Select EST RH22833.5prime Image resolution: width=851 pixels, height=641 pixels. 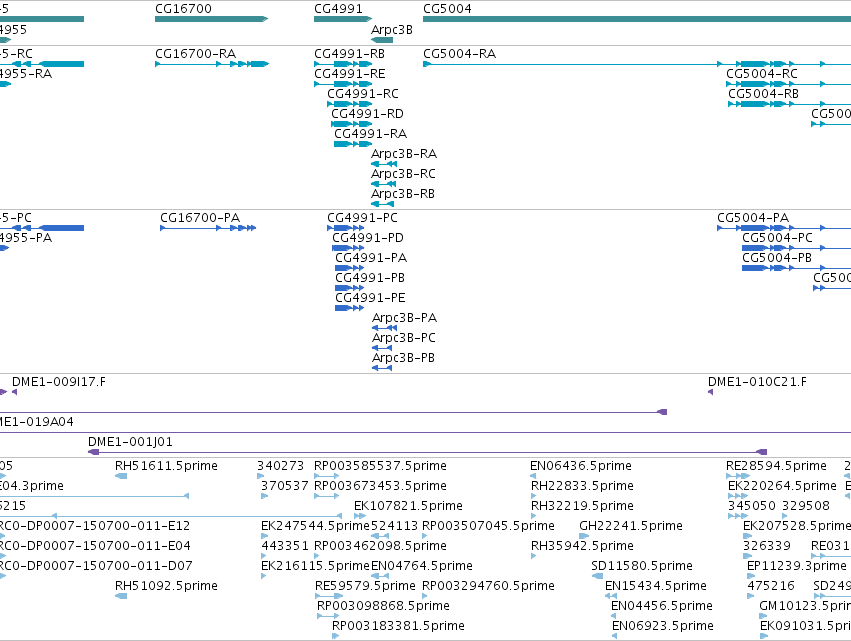pyautogui.click(x=534, y=496)
